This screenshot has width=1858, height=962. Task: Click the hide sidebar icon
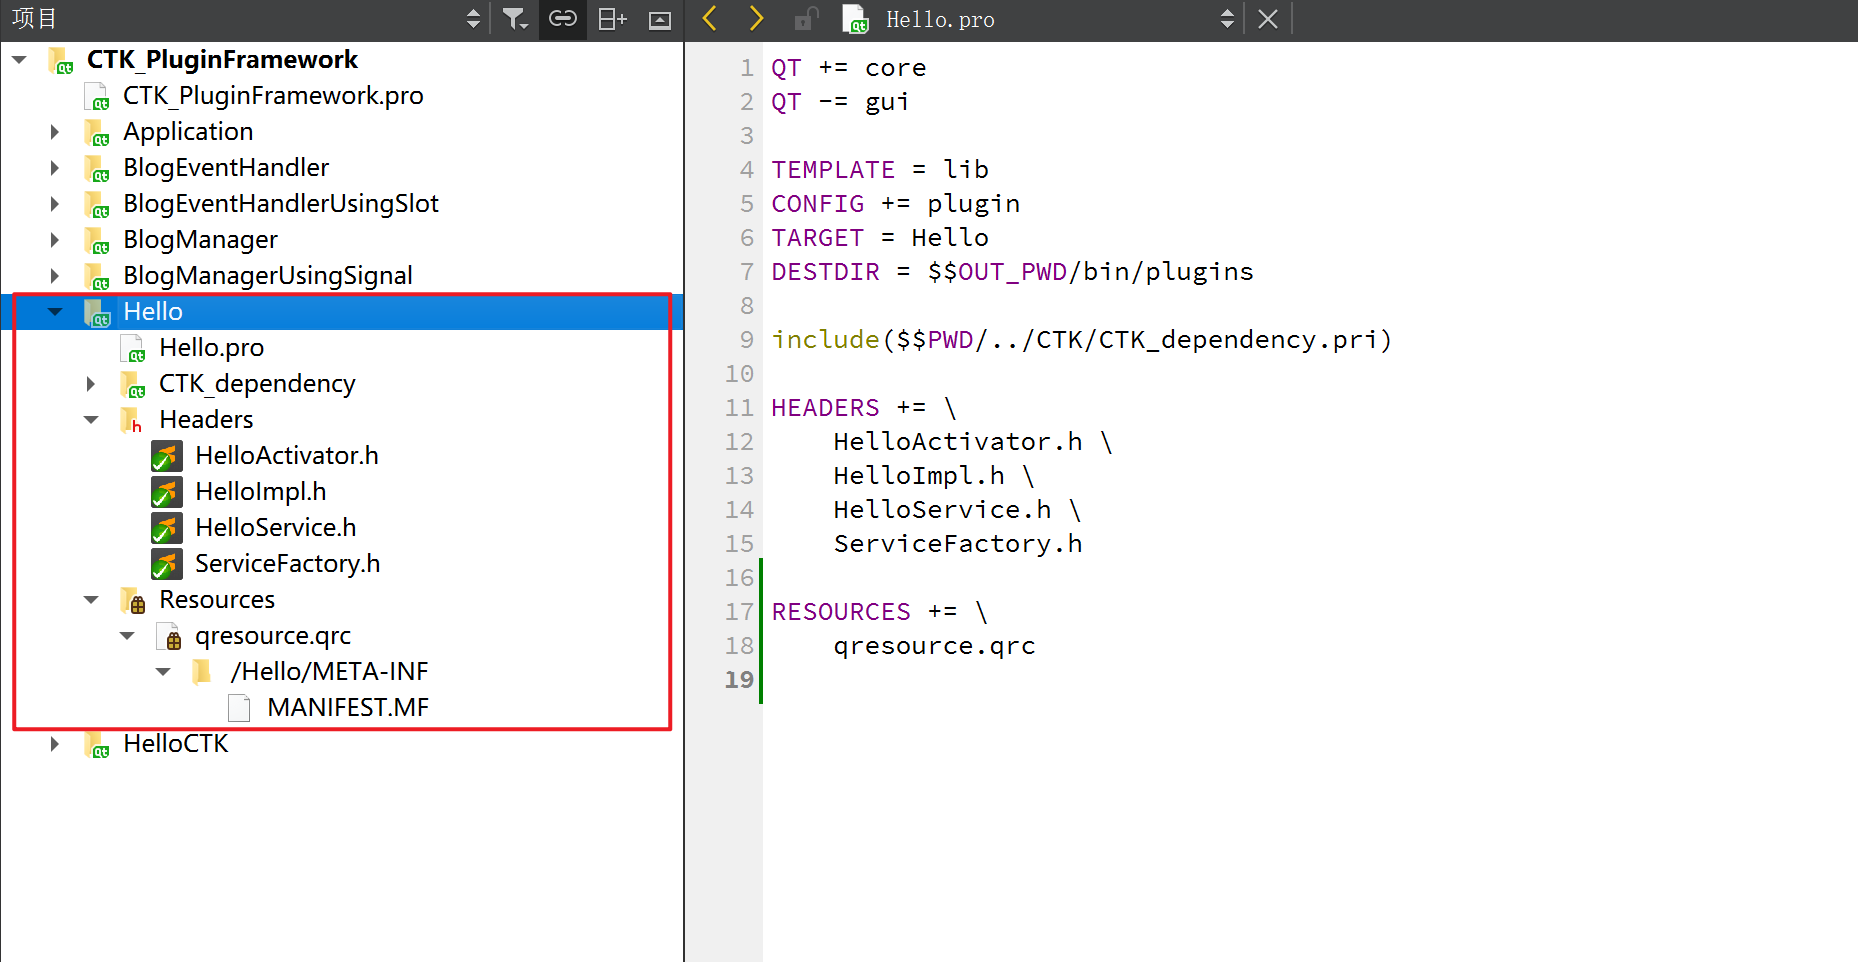click(x=659, y=19)
